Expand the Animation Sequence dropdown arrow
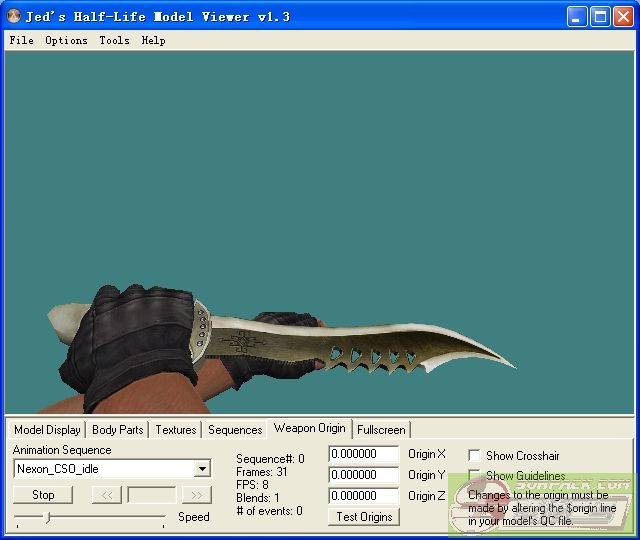Viewport: 640px width, 540px height. coord(202,469)
